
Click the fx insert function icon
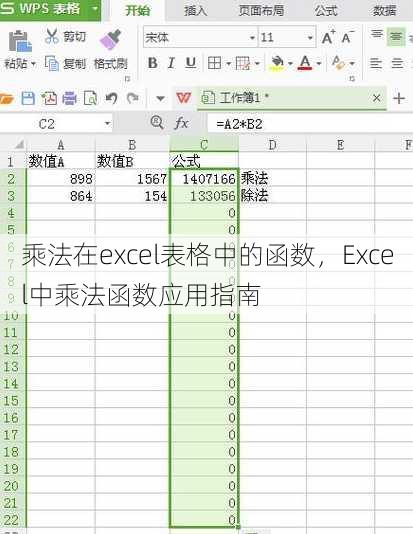[181, 123]
